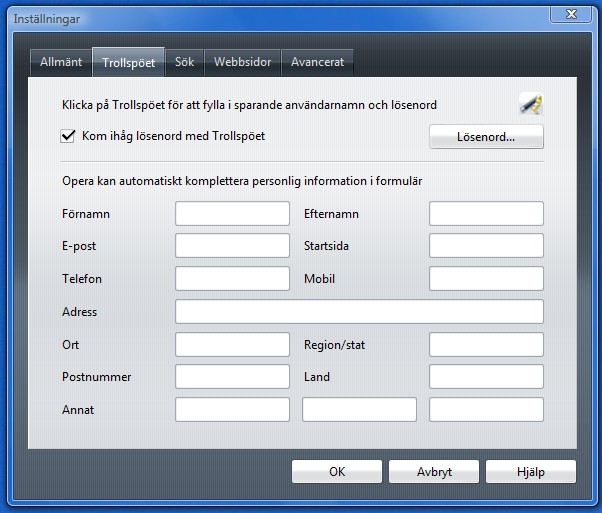Click the Startsida label
602x513 pixels.
click(x=326, y=246)
